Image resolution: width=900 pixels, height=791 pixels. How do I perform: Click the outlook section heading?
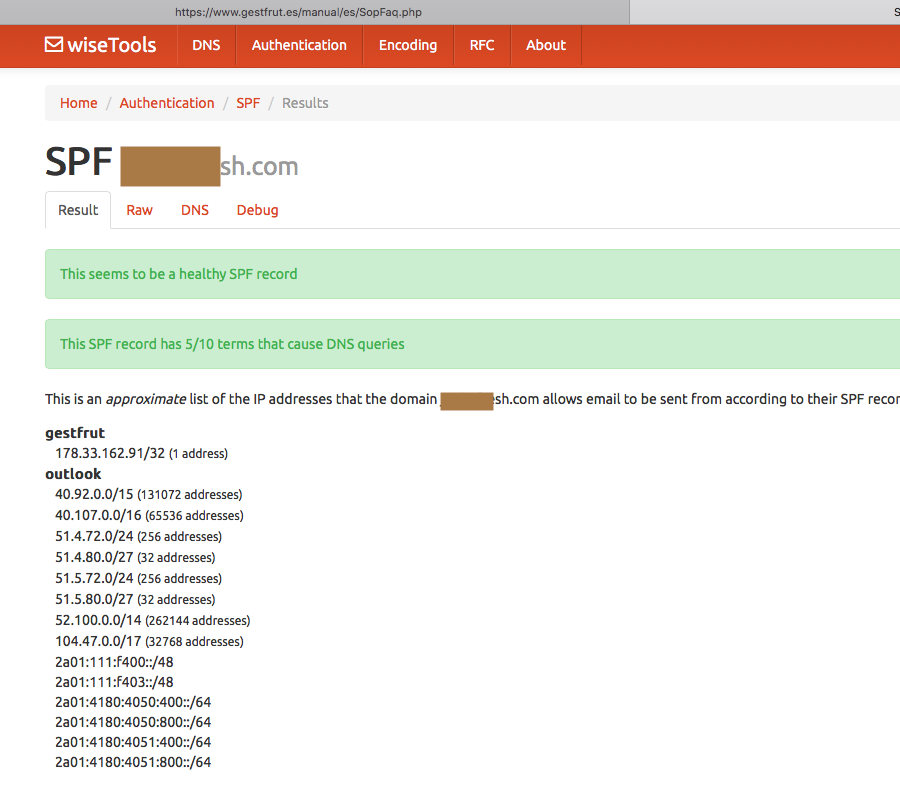coord(73,474)
